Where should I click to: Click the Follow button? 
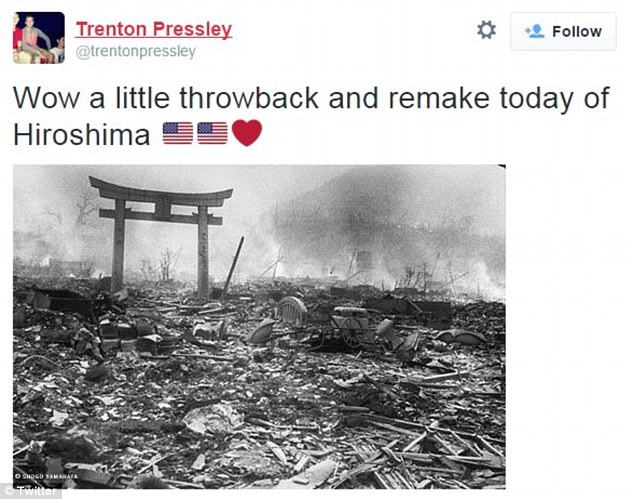click(562, 31)
